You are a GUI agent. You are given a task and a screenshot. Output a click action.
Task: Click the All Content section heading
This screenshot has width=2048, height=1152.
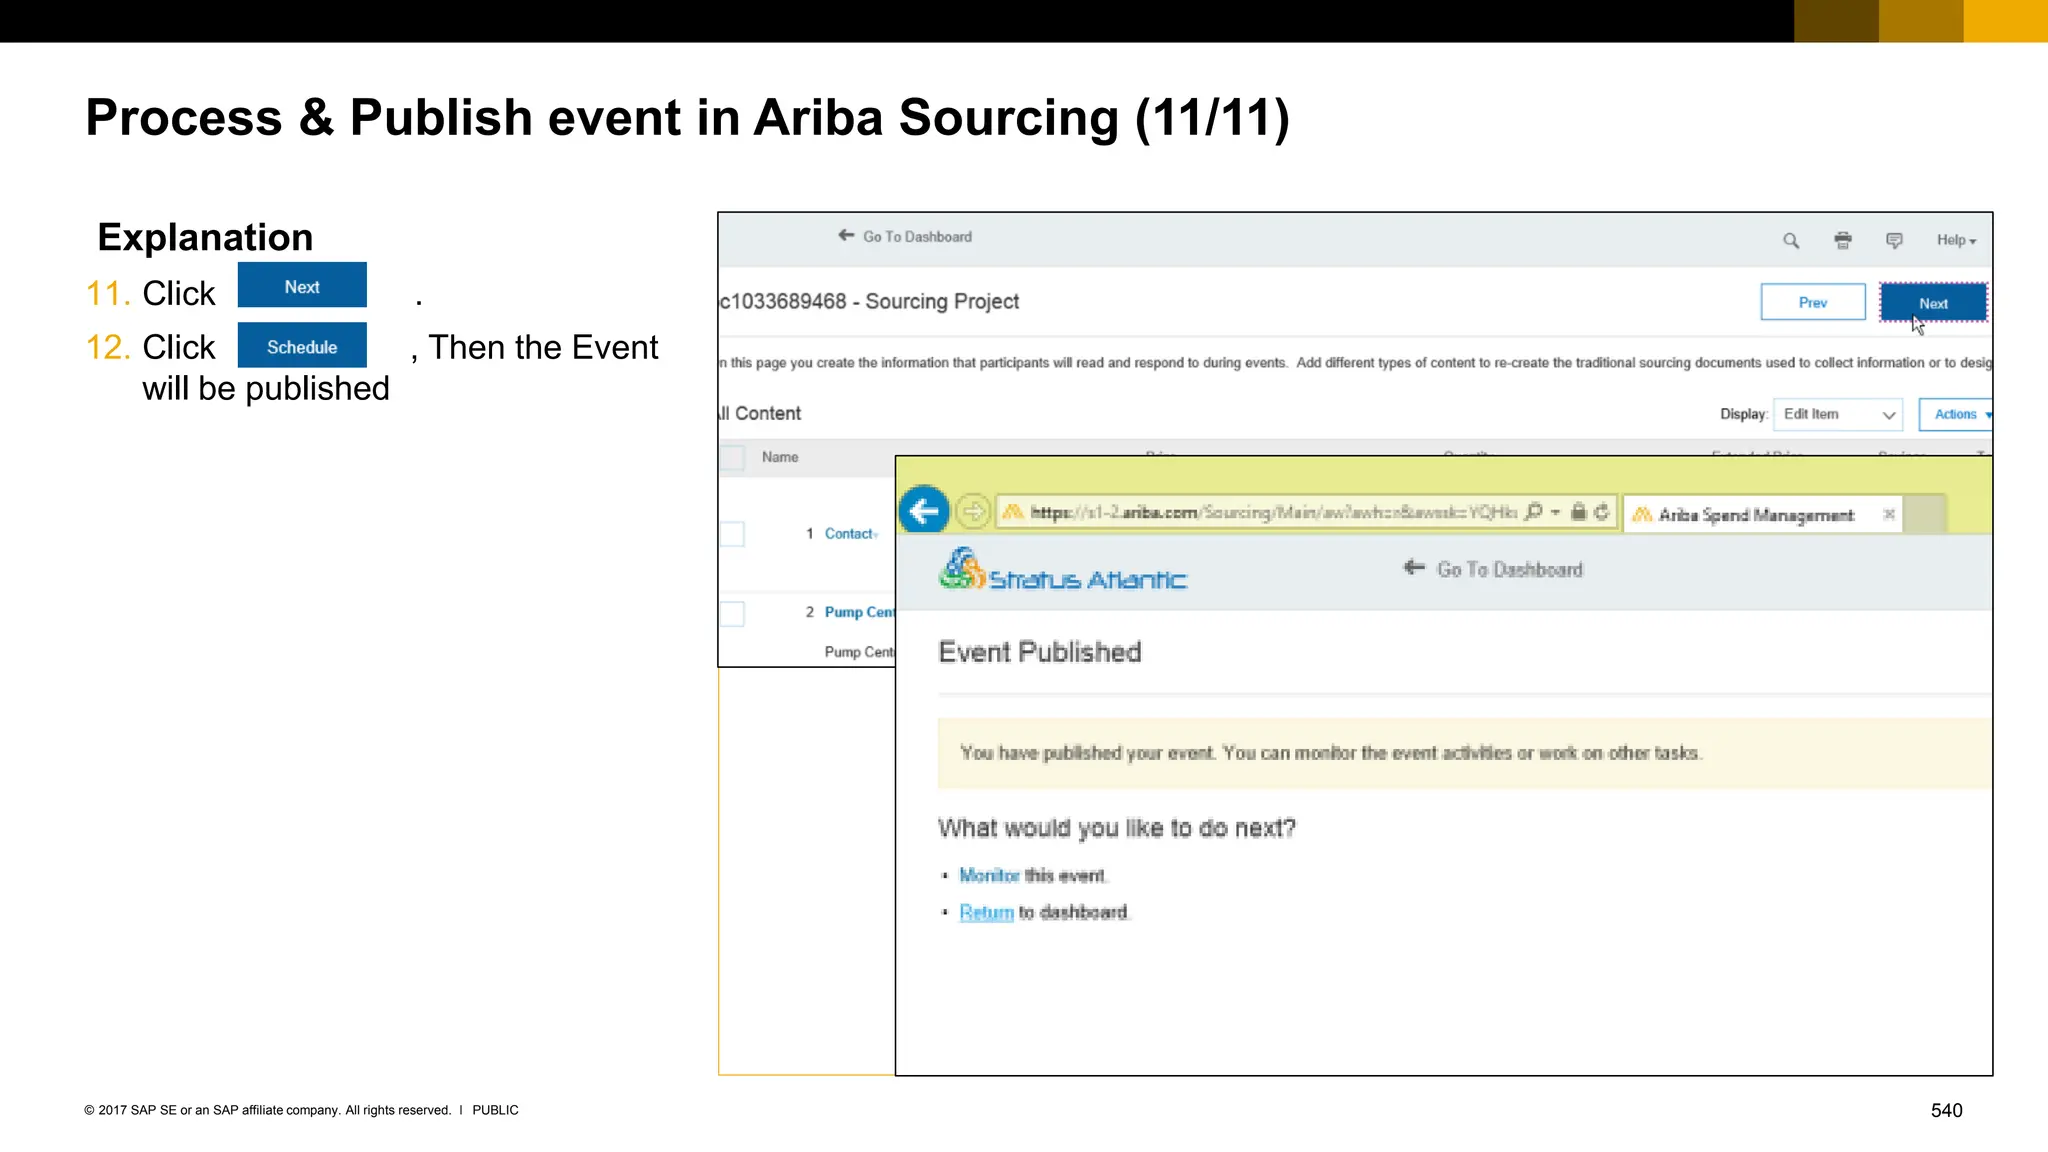[760, 413]
